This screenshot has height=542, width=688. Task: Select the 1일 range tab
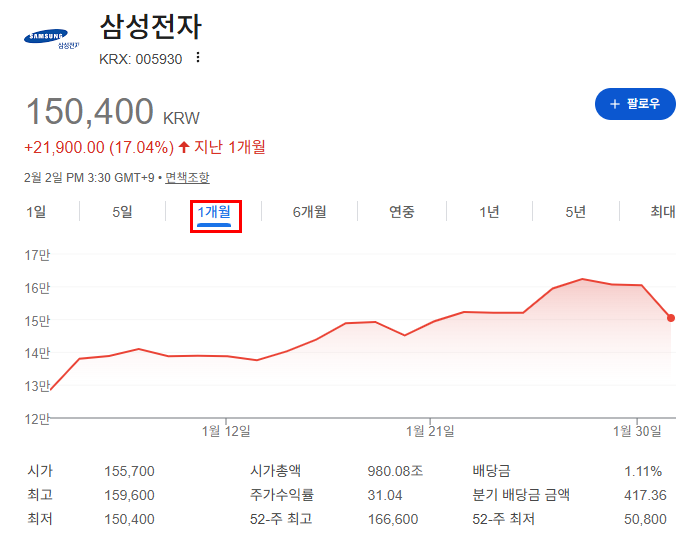(36, 212)
